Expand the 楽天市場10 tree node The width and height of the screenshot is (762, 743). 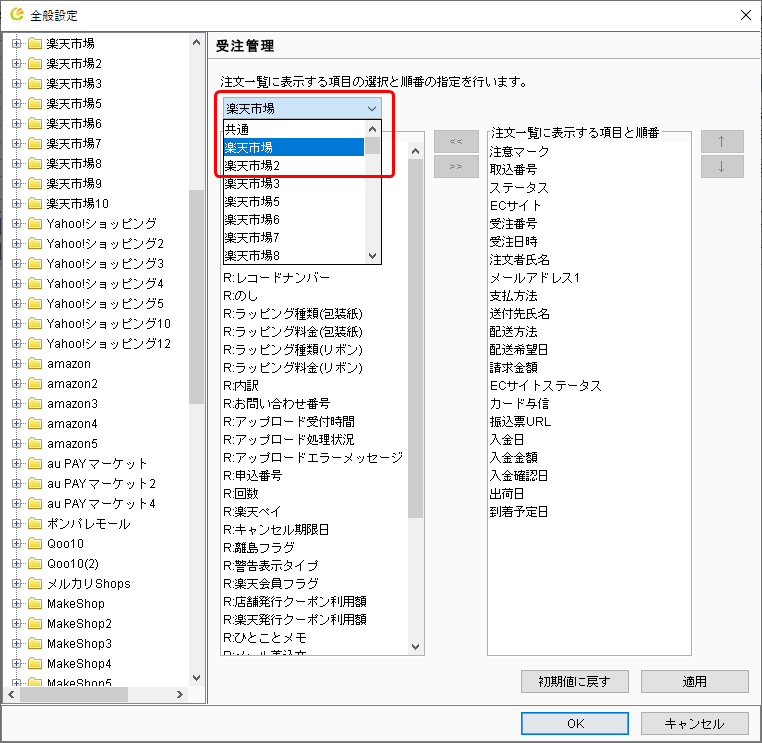click(17, 204)
